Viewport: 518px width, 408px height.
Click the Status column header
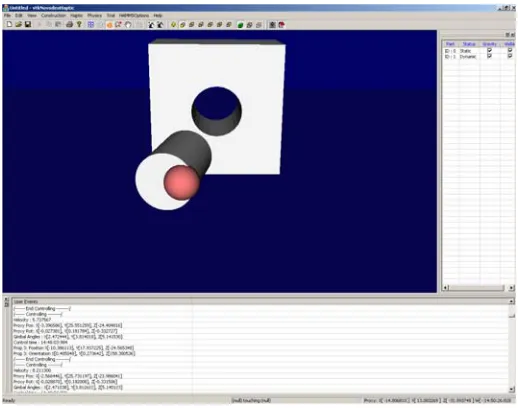coord(469,44)
